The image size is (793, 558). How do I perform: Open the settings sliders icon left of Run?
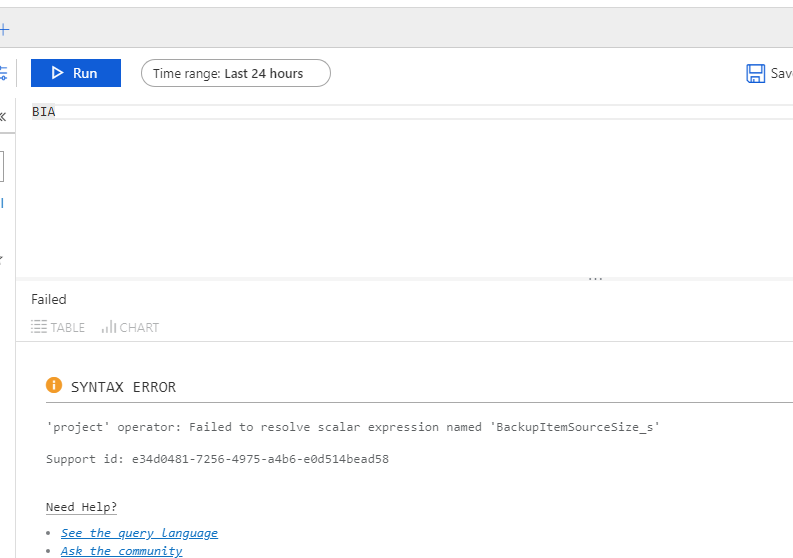click(x=3, y=73)
